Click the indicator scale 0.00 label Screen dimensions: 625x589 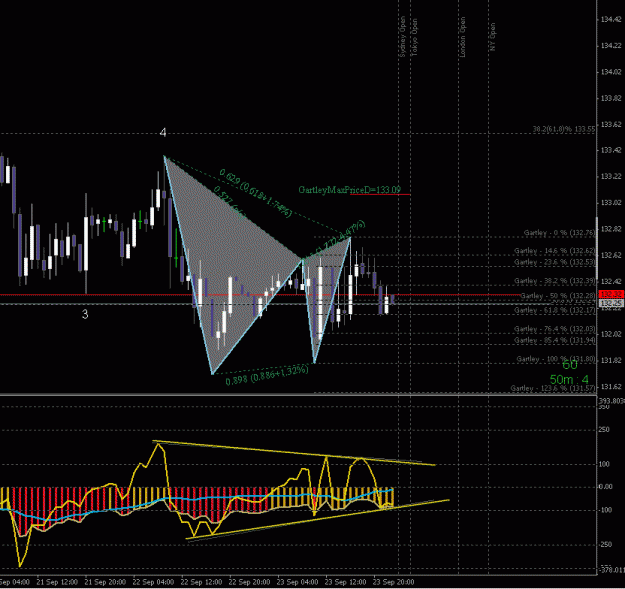[x=606, y=487]
